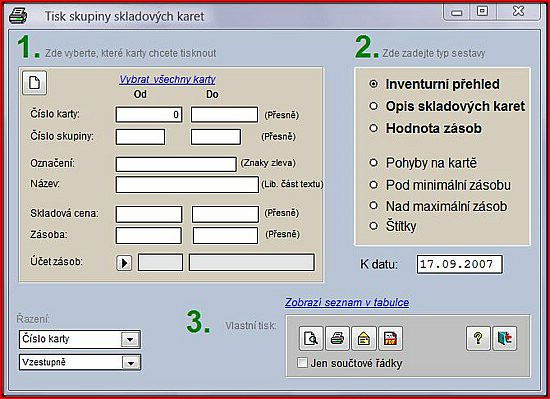Image resolution: width=550 pixels, height=399 pixels.
Task: Open the Číslo karty sorting dropdown
Action: [x=130, y=339]
